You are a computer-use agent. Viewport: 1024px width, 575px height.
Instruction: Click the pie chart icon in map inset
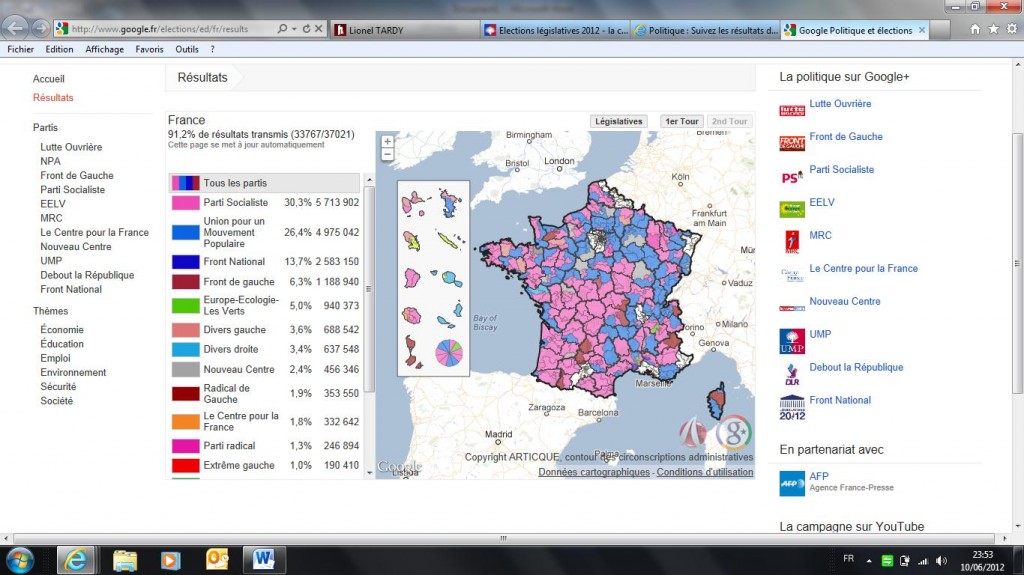coord(449,353)
